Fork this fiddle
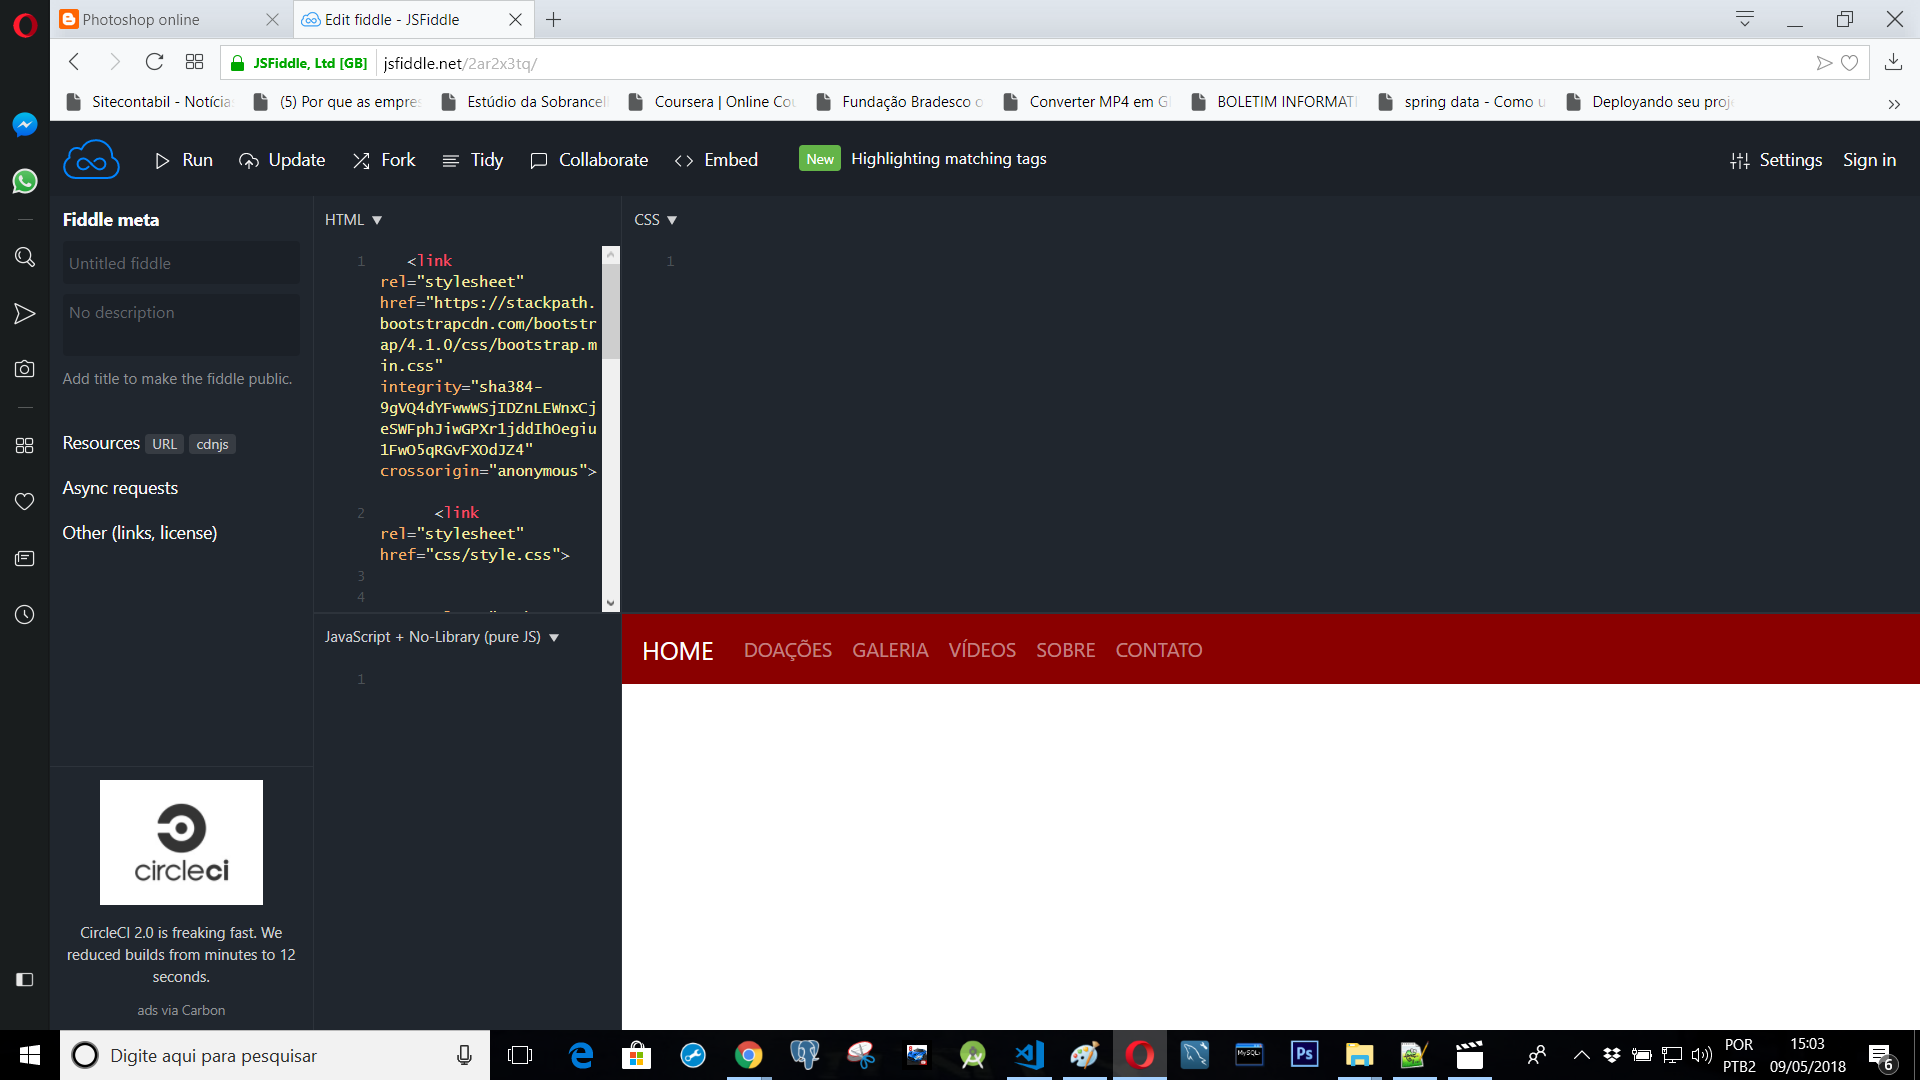The image size is (1920, 1080). [384, 160]
